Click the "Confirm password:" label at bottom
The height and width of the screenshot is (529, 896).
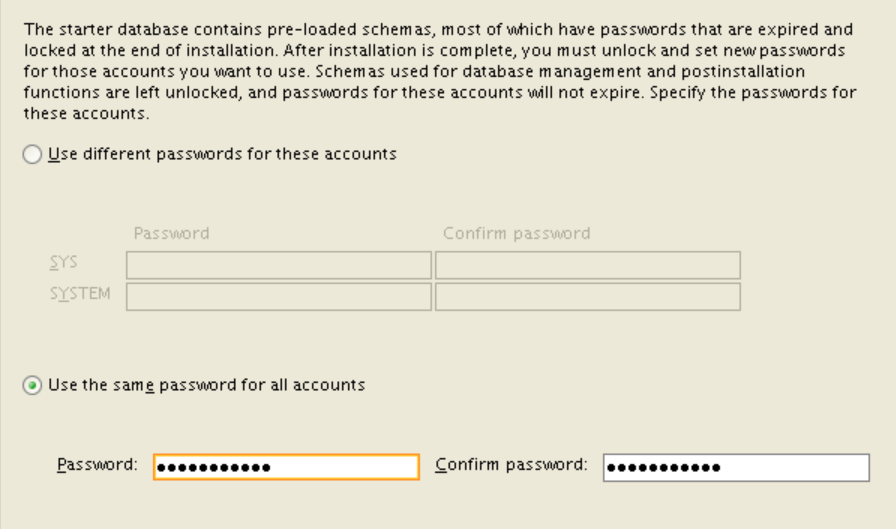(510, 465)
